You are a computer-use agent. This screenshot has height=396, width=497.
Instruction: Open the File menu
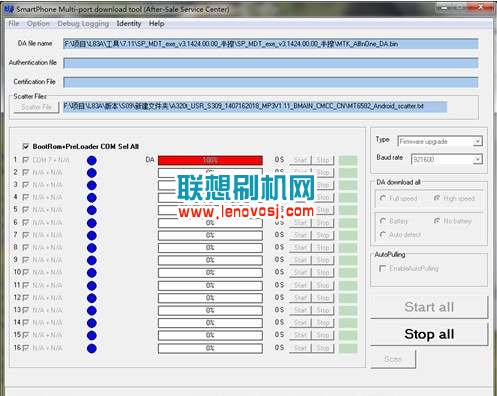14,24
